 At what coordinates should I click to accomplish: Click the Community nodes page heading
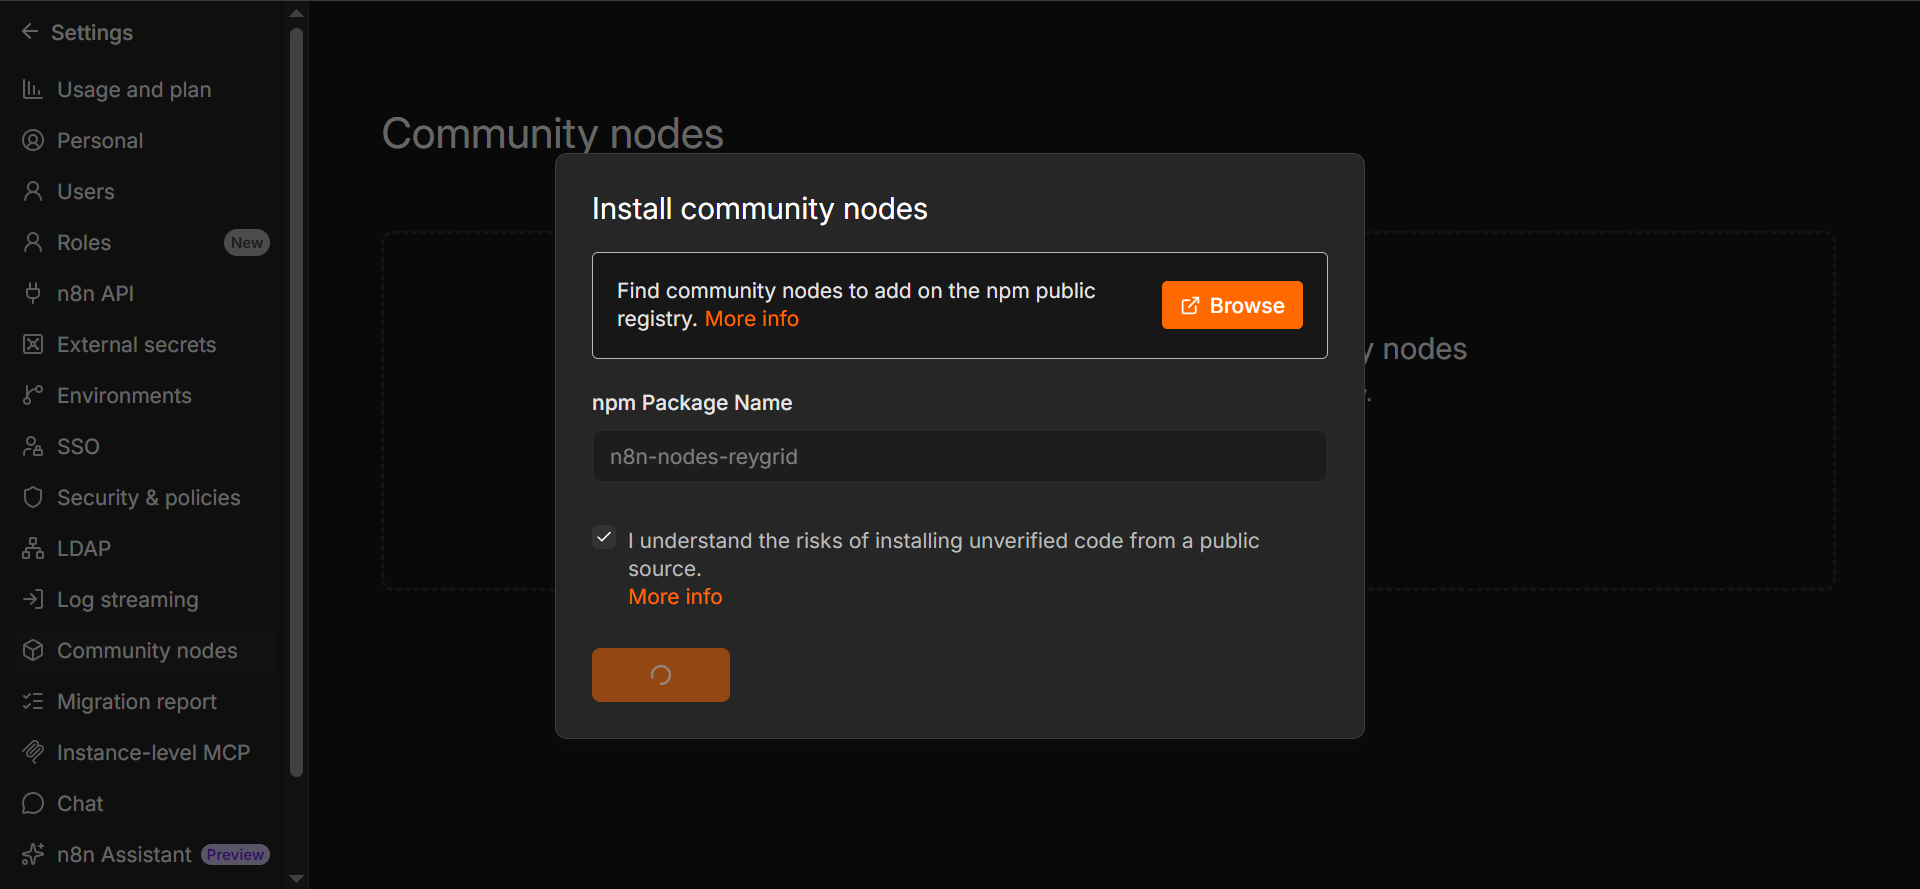(553, 134)
